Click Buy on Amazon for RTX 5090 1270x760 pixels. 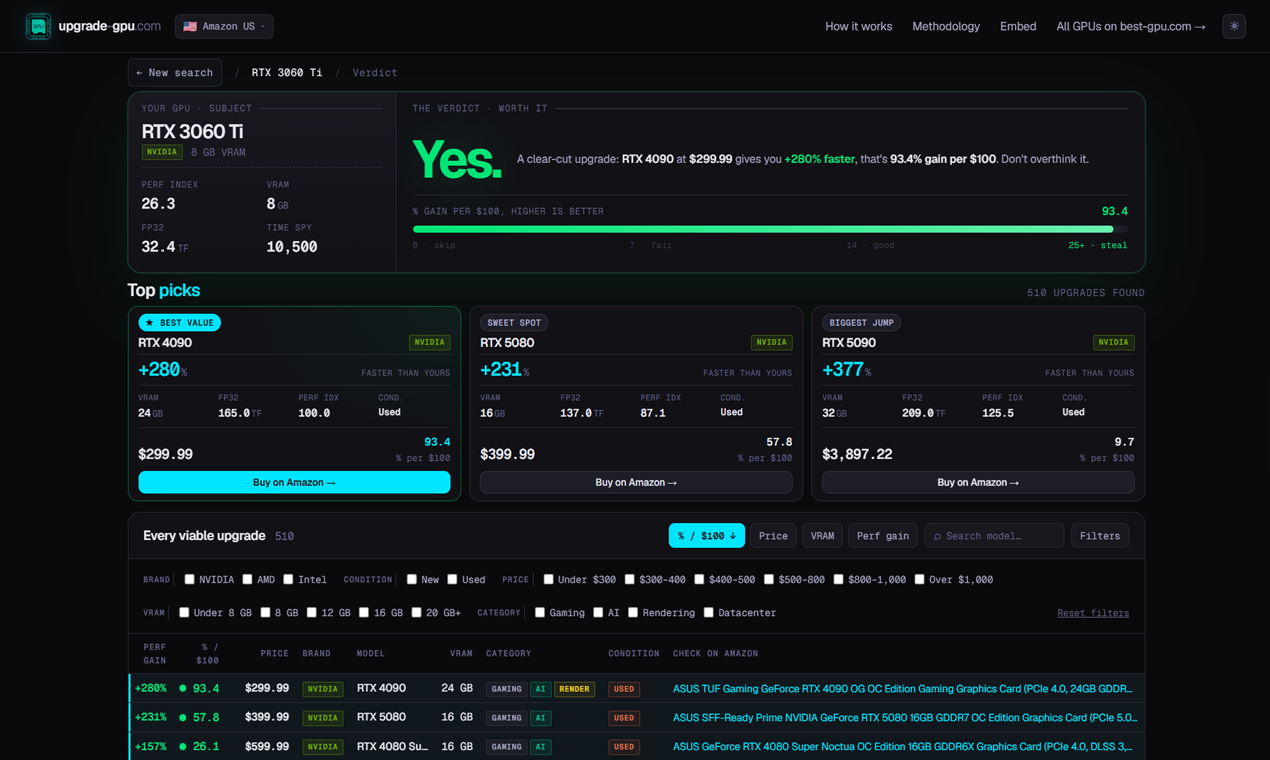[978, 482]
